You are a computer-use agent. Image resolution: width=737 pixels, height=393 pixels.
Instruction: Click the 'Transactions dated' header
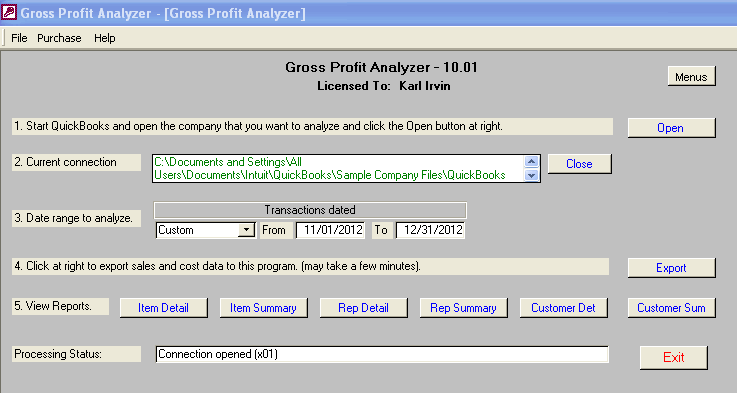(x=310, y=210)
